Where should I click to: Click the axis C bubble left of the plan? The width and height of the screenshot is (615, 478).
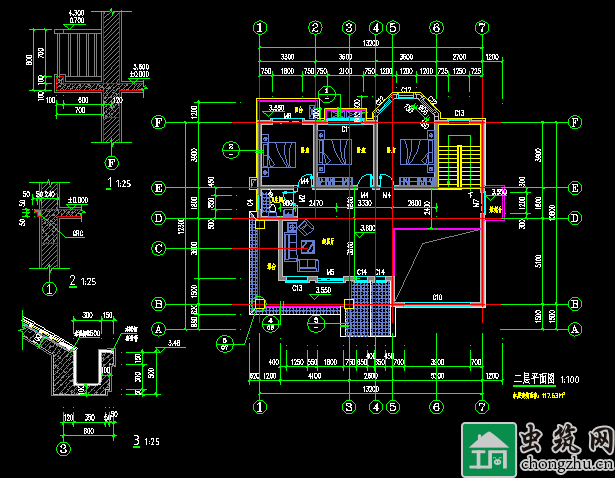tap(158, 248)
